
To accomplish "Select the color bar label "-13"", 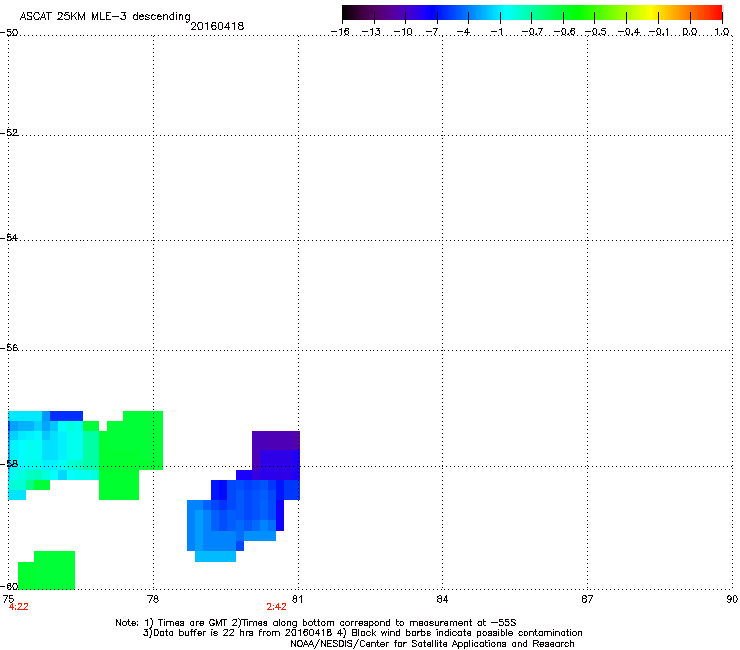I will (371, 32).
